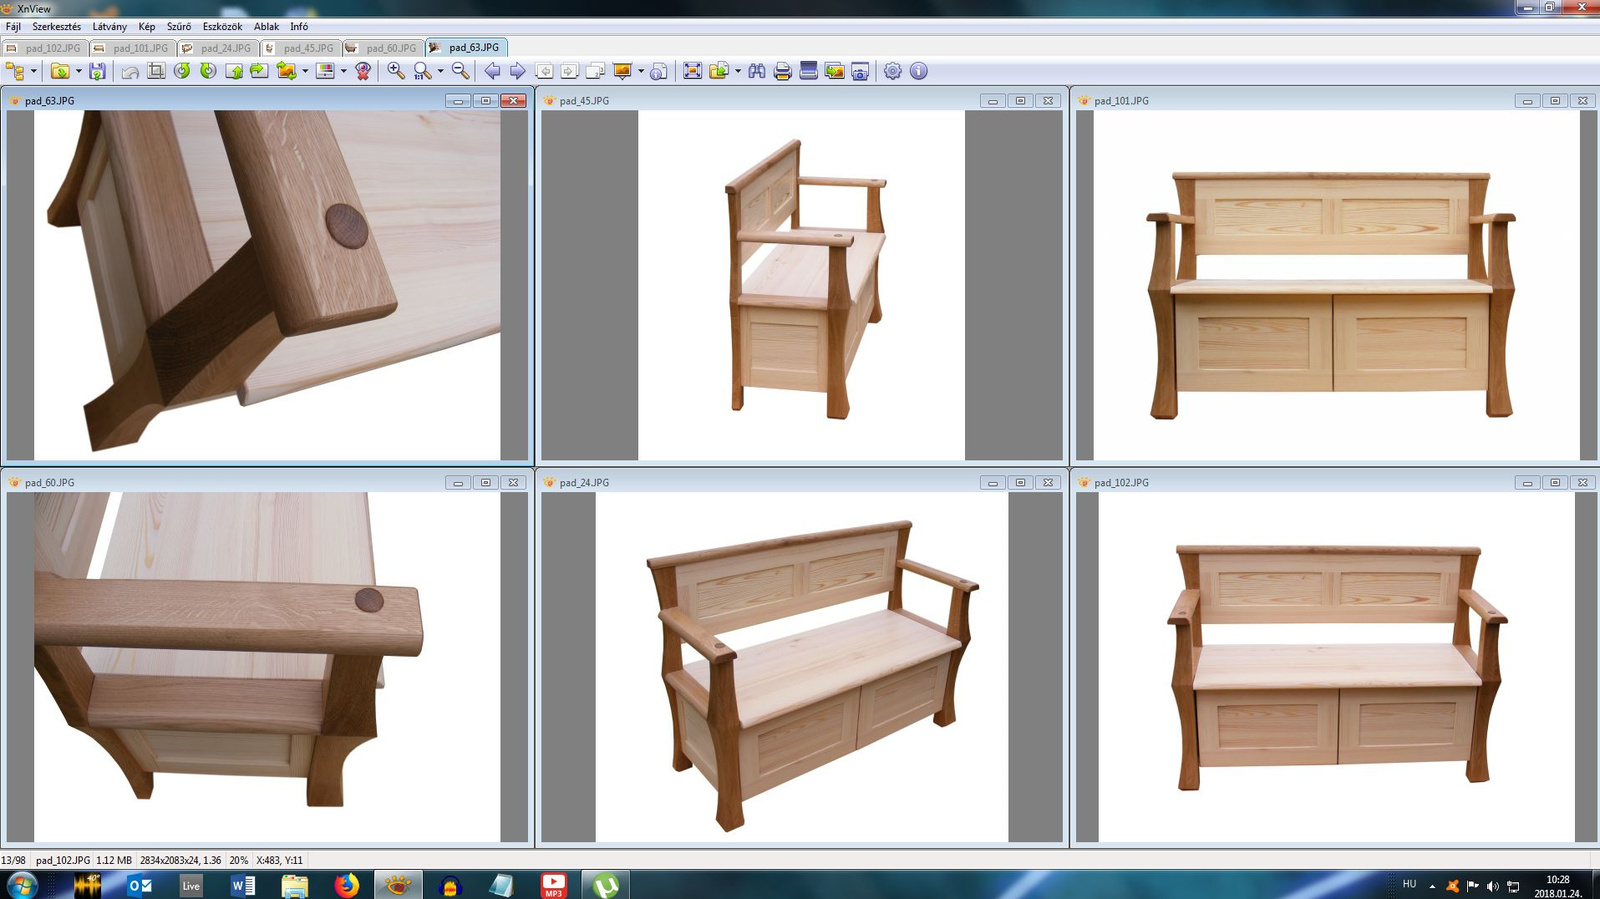
Task: Open the Szerkesztés menu
Action: [57, 27]
